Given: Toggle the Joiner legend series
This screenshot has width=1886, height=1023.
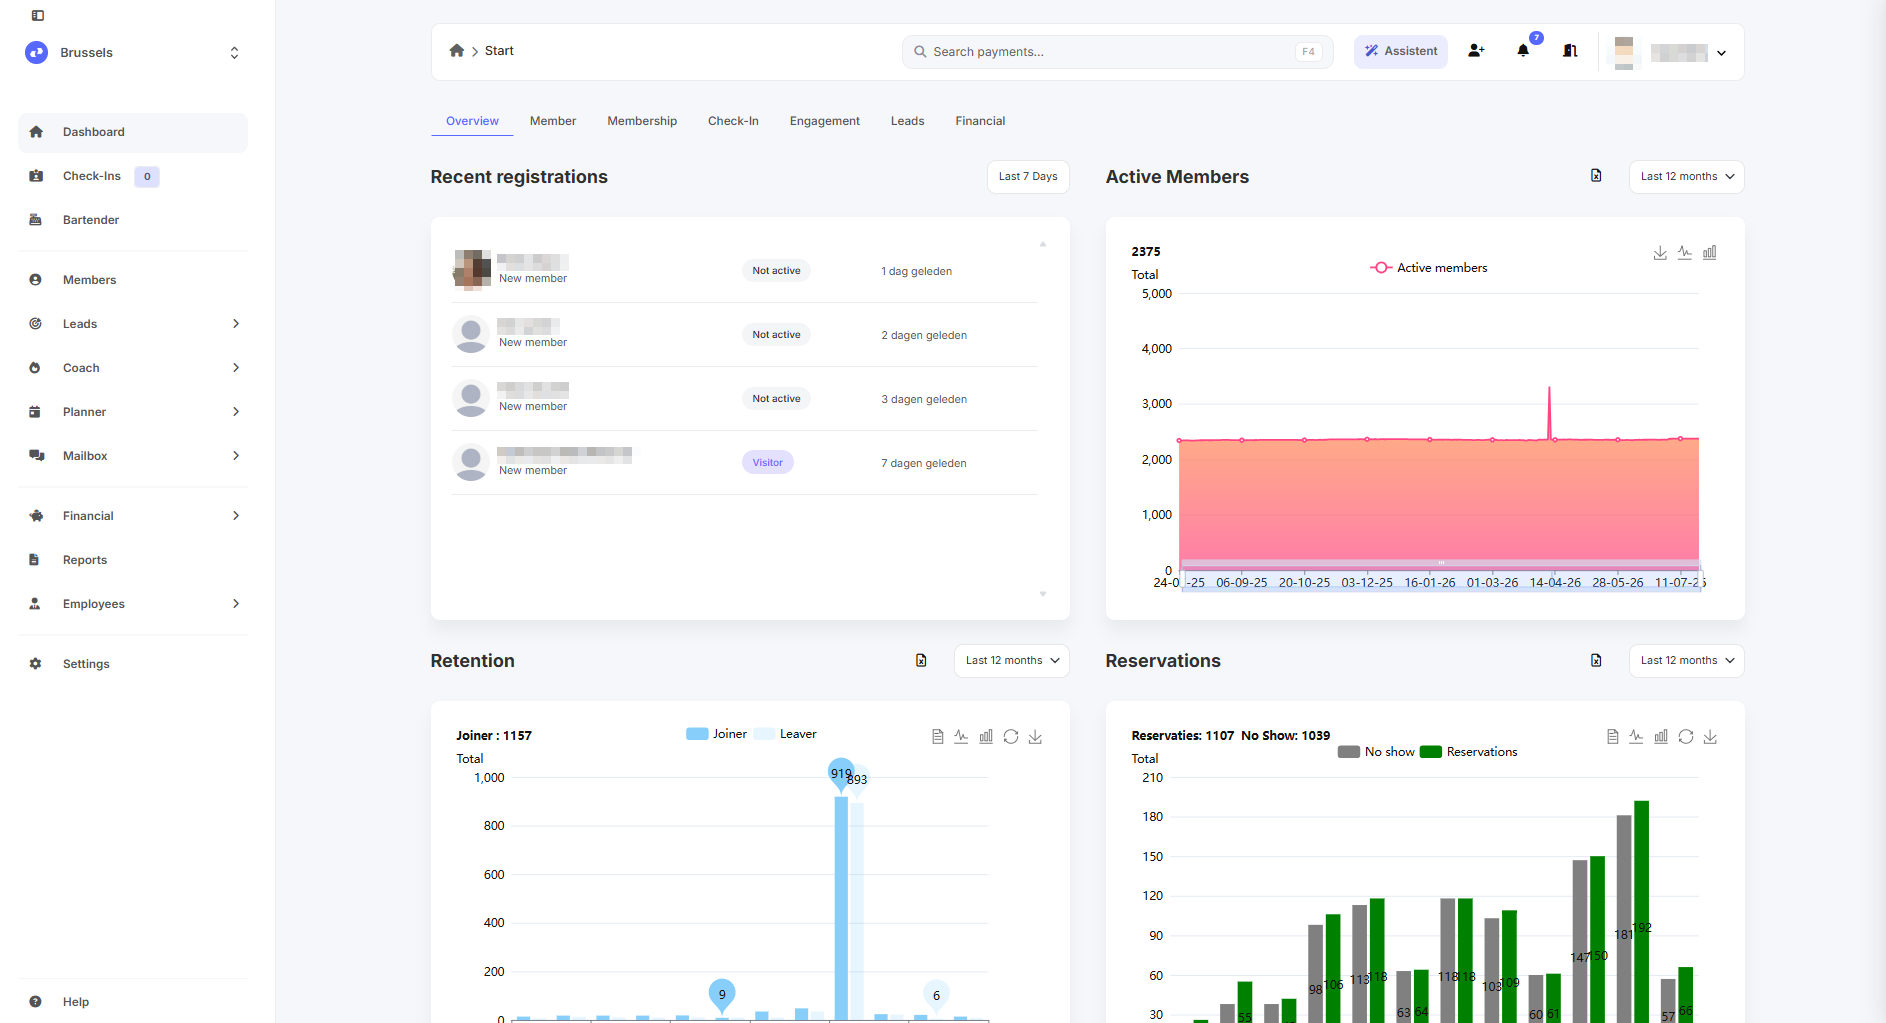Looking at the screenshot, I should (x=717, y=734).
